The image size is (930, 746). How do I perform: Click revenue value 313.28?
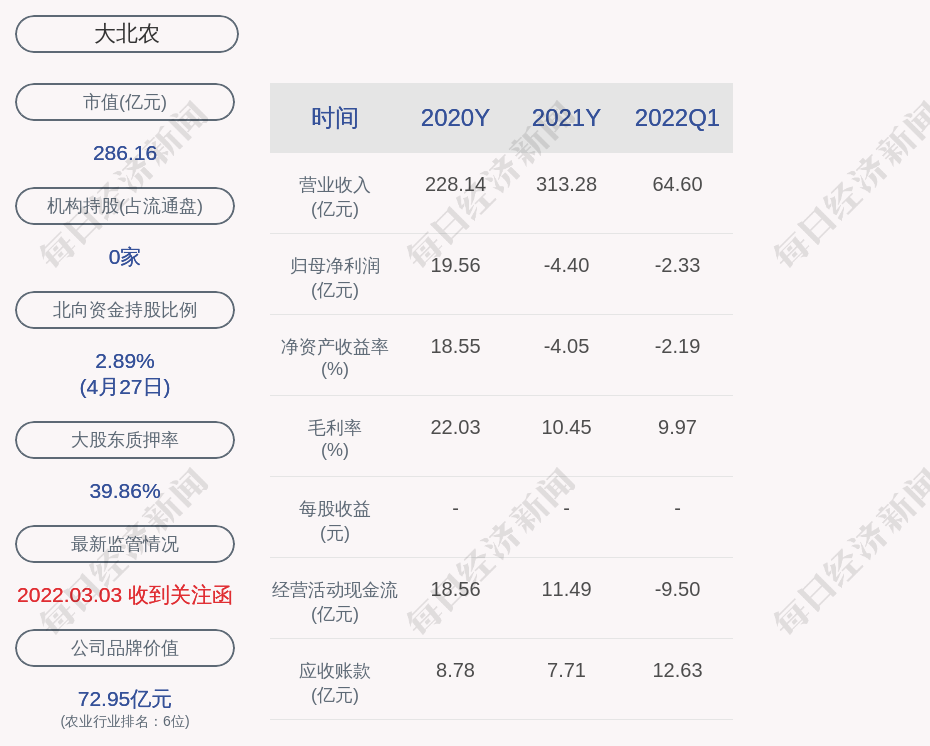pos(566,184)
